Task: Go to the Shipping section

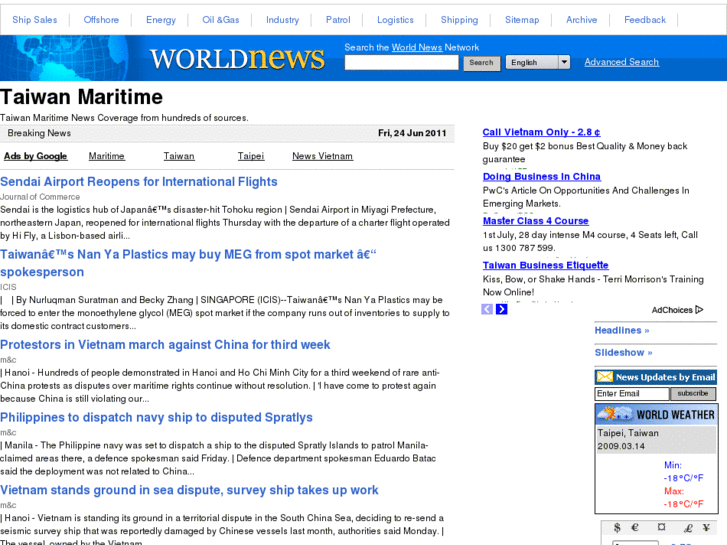Action: click(459, 20)
